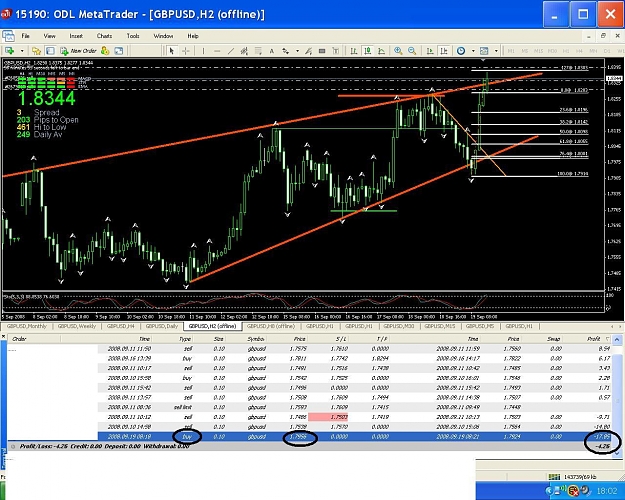Click the trendline-by-angle pencil icon
The height and width of the screenshot is (500, 625).
[x=308, y=51]
